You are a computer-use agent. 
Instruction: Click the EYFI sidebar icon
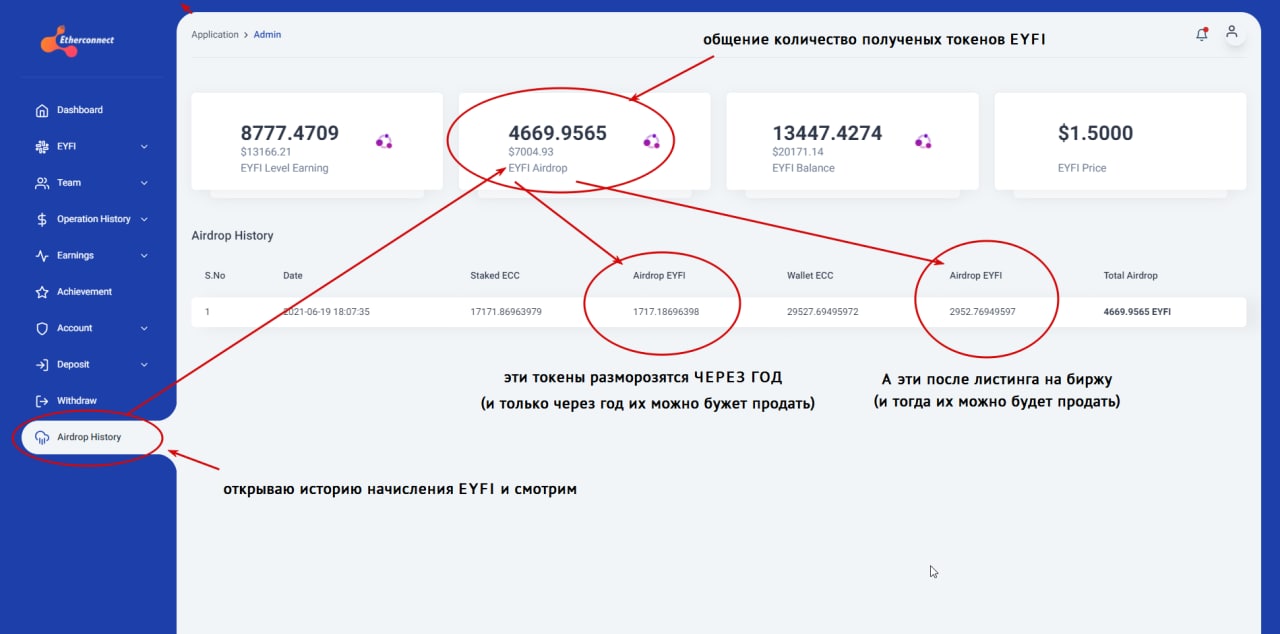pos(42,146)
